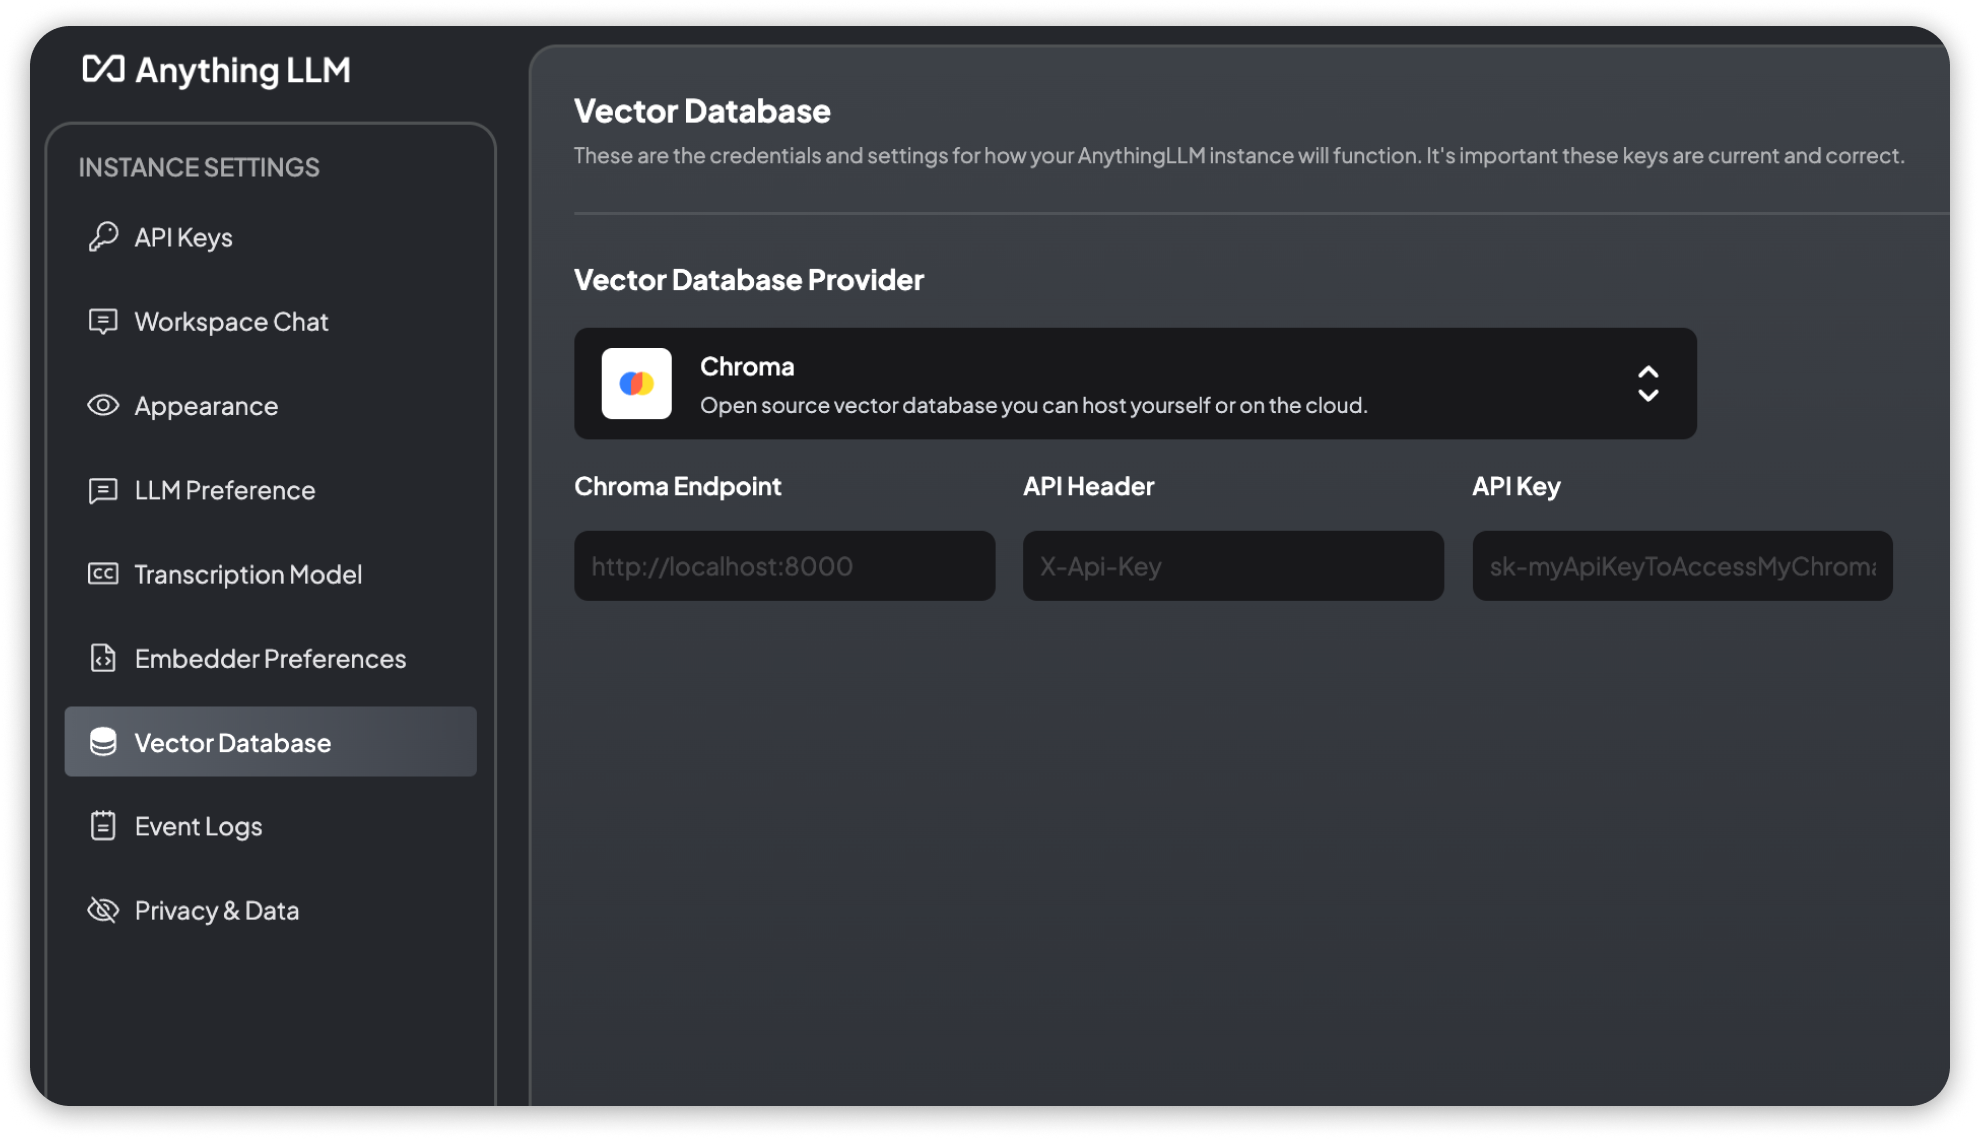
Task: Open the API Keys settings page
Action: [270, 237]
